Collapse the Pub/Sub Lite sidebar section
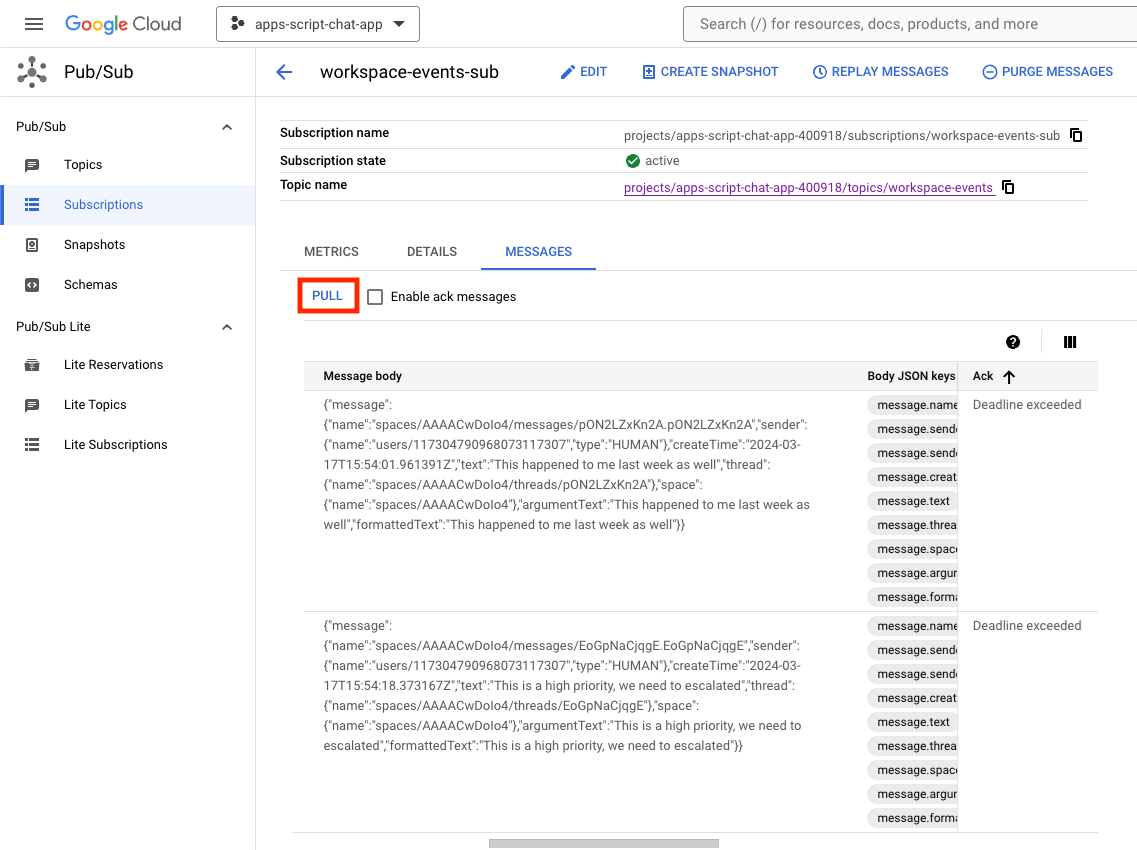 pos(227,327)
